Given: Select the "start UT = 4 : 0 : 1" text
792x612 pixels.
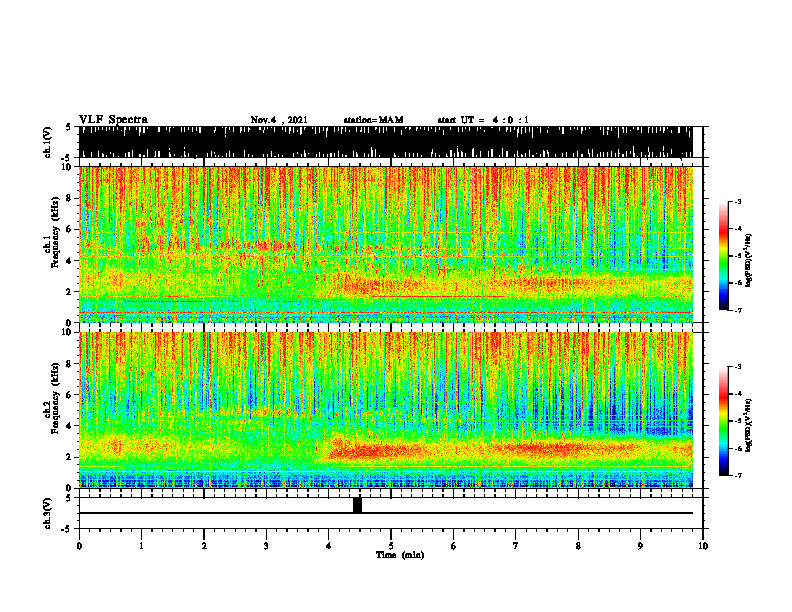Looking at the screenshot, I should [x=483, y=120].
